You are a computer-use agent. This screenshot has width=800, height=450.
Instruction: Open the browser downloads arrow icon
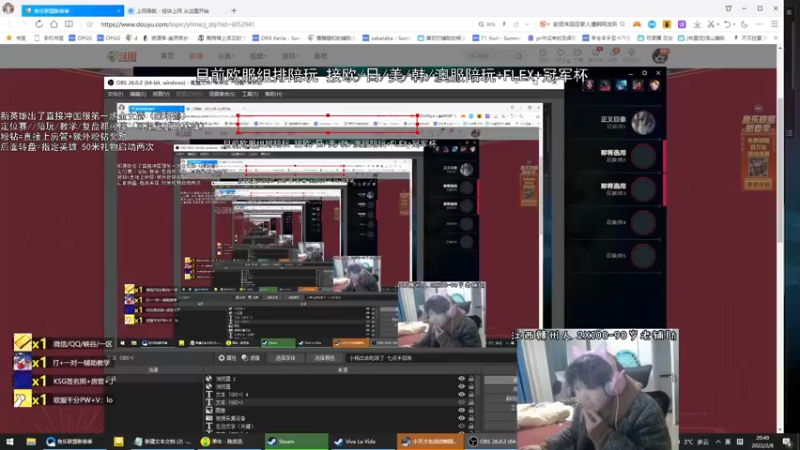click(x=697, y=24)
